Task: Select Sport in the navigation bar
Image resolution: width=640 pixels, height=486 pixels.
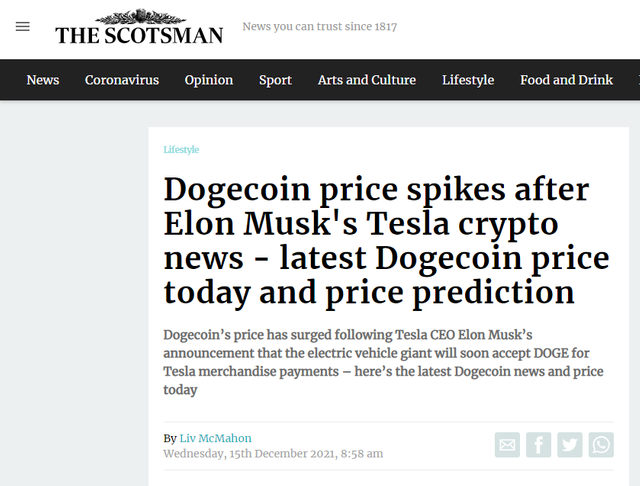Action: tap(276, 80)
